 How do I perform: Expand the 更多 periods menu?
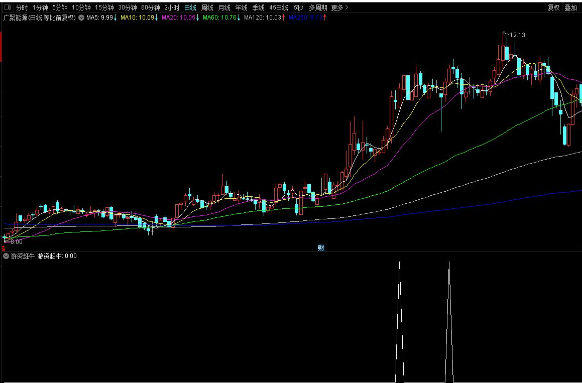point(340,7)
